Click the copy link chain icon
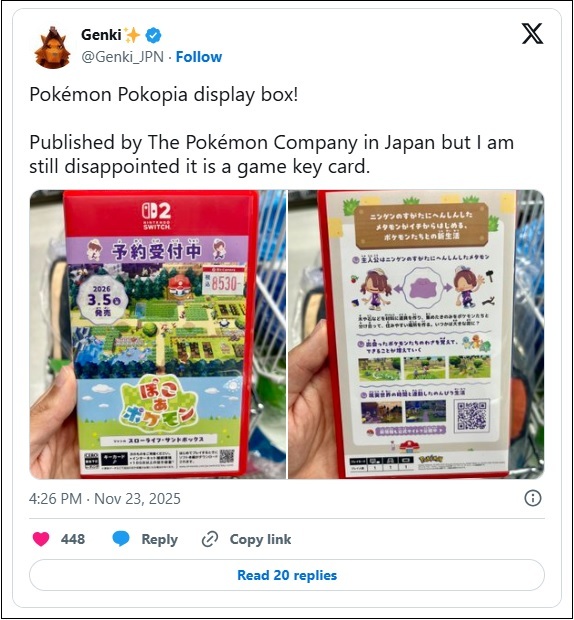Image resolution: width=574 pixels, height=620 pixels. point(210,539)
